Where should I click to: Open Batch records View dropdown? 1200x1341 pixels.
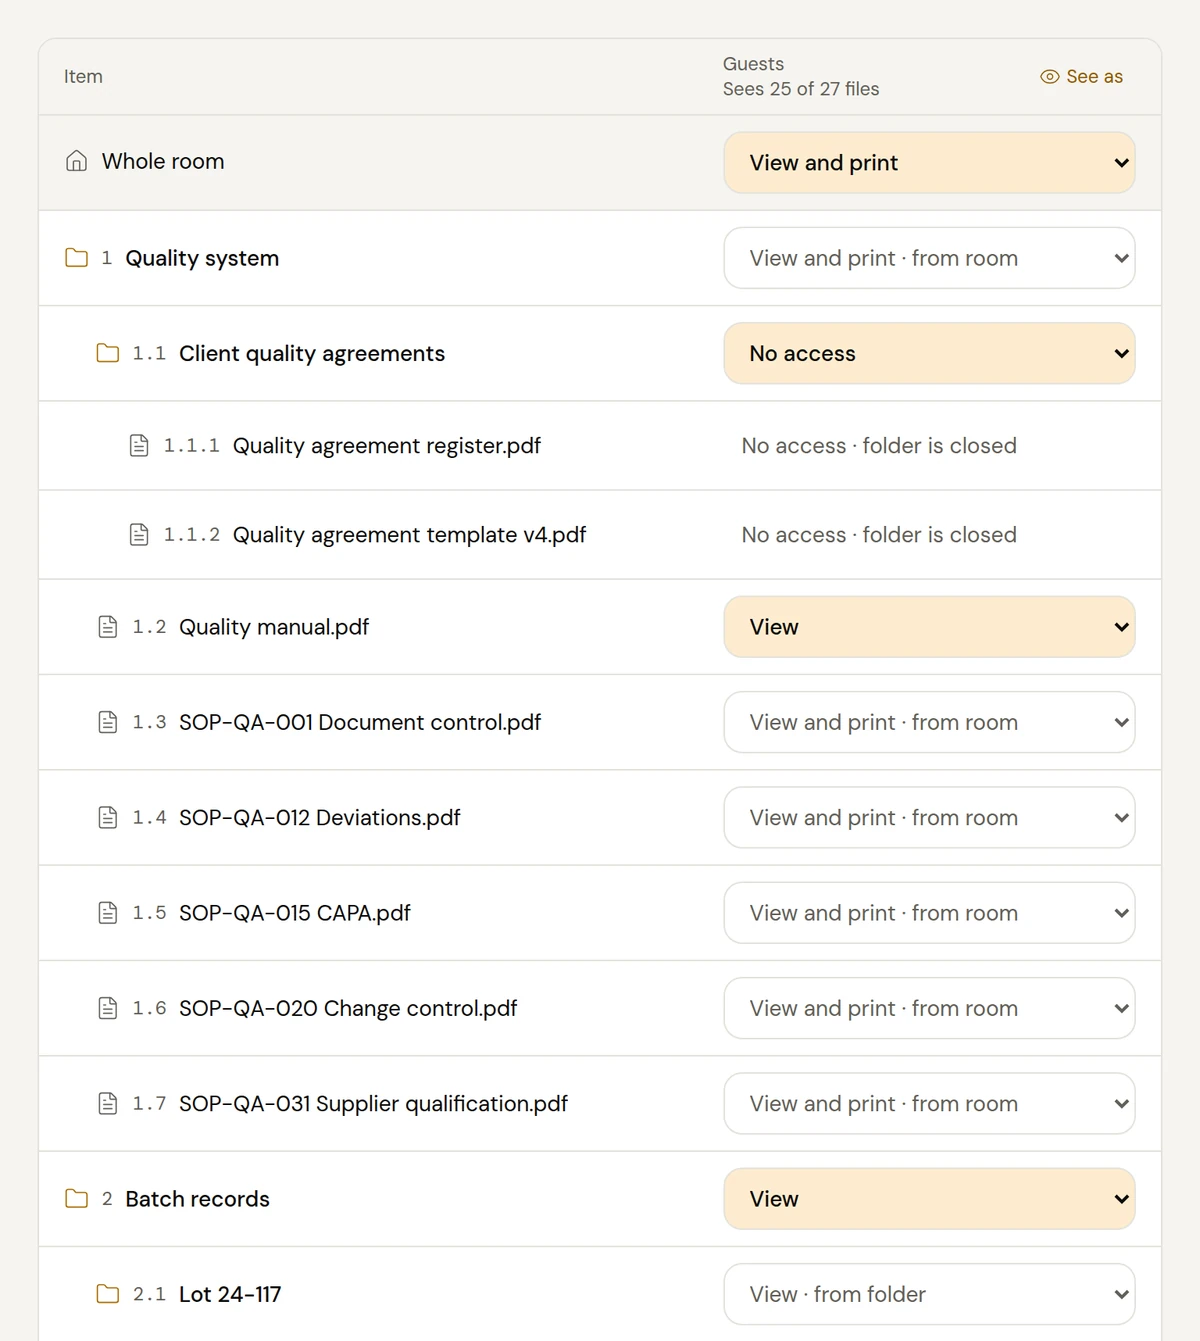[929, 1198]
